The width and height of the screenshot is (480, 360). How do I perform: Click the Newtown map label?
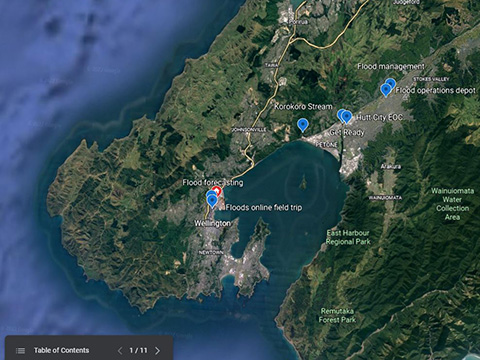click(x=211, y=253)
